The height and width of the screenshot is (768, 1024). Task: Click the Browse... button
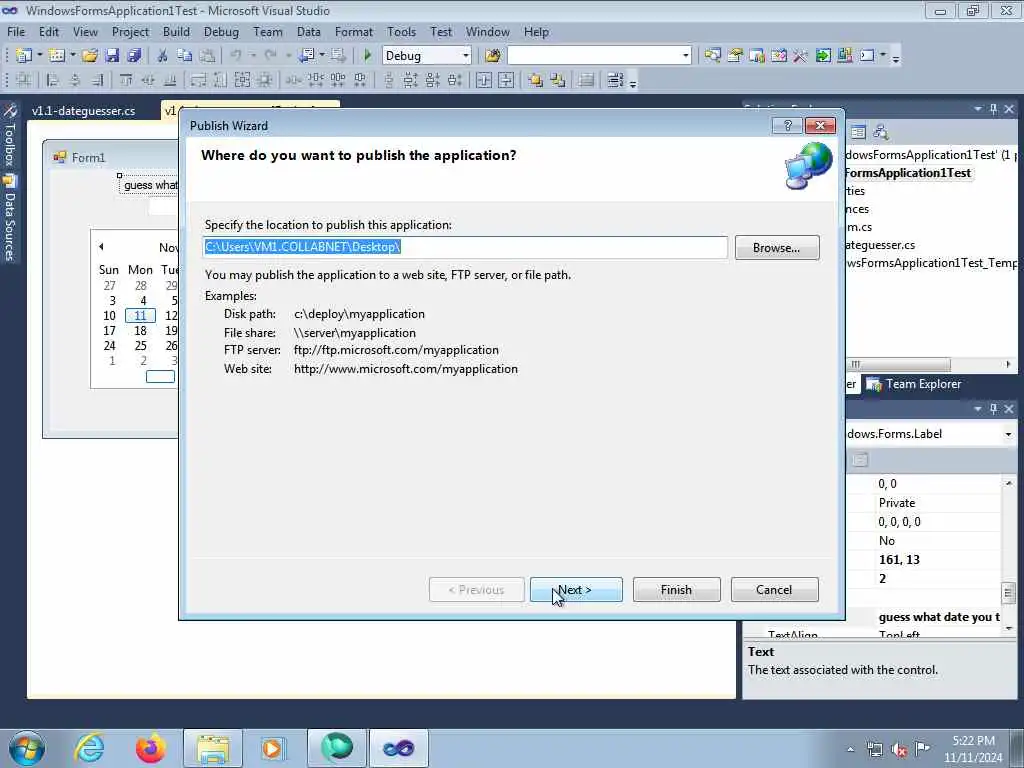pyautogui.click(x=776, y=248)
